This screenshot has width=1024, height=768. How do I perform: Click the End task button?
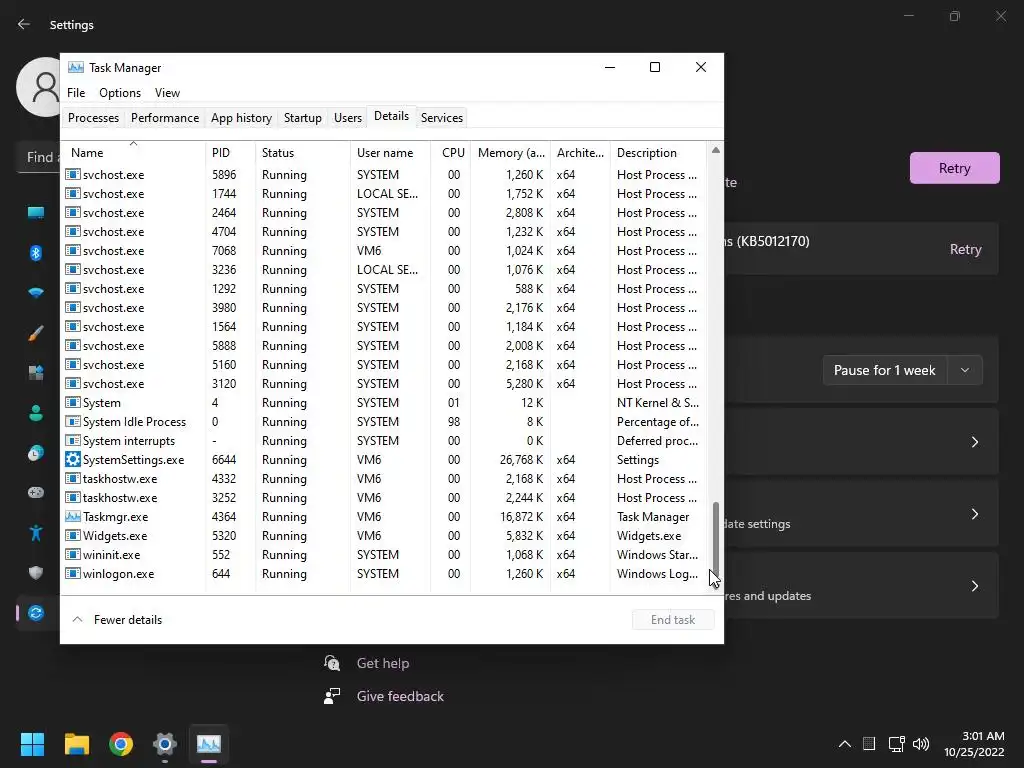pyautogui.click(x=673, y=620)
